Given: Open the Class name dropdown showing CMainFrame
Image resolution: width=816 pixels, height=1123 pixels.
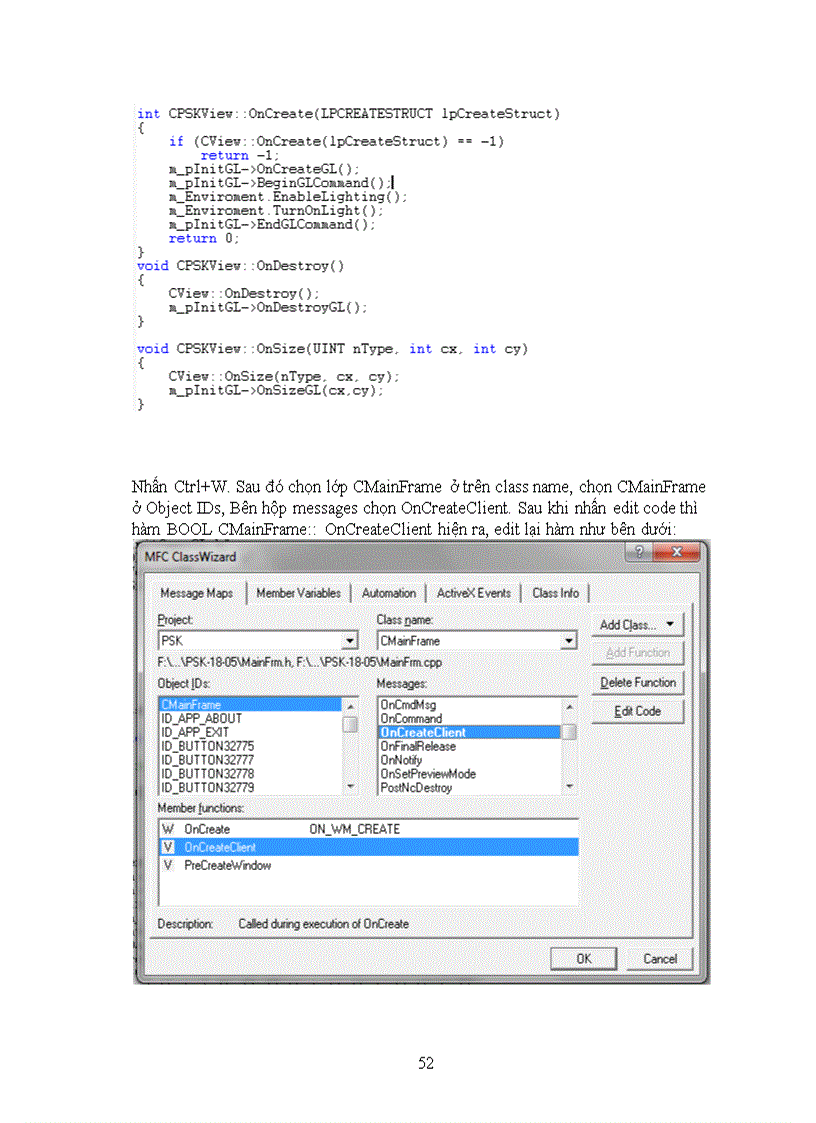Looking at the screenshot, I should (x=570, y=640).
